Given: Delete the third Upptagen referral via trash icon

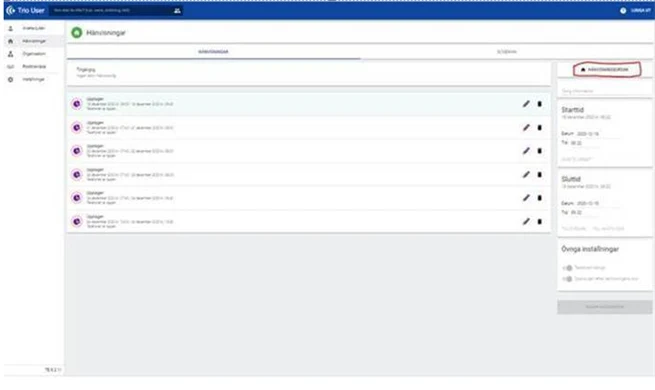Looking at the screenshot, I should [x=539, y=151].
